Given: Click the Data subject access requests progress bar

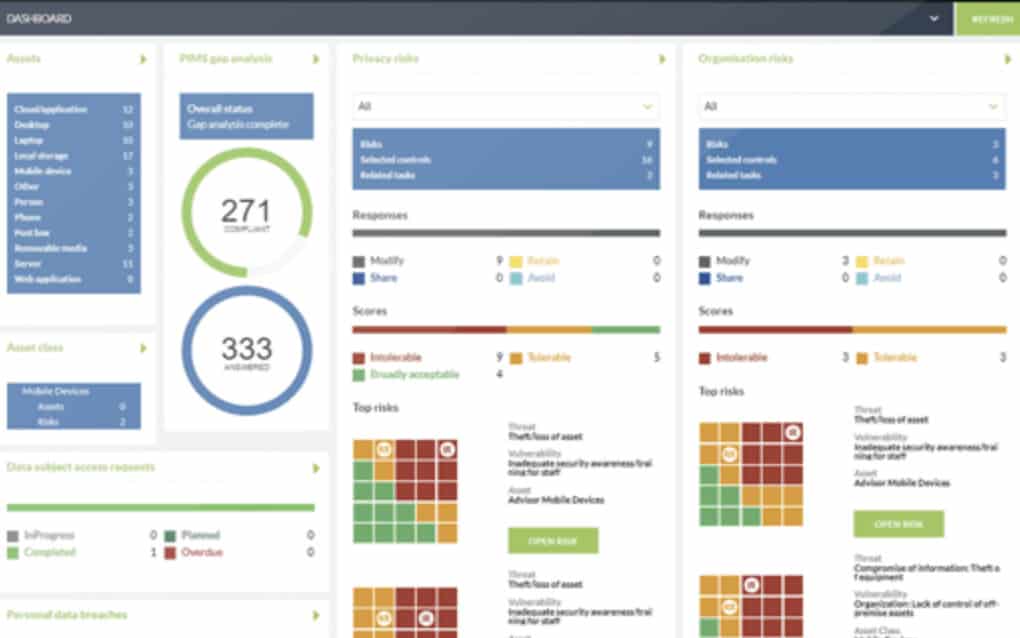Looking at the screenshot, I should point(161,507).
